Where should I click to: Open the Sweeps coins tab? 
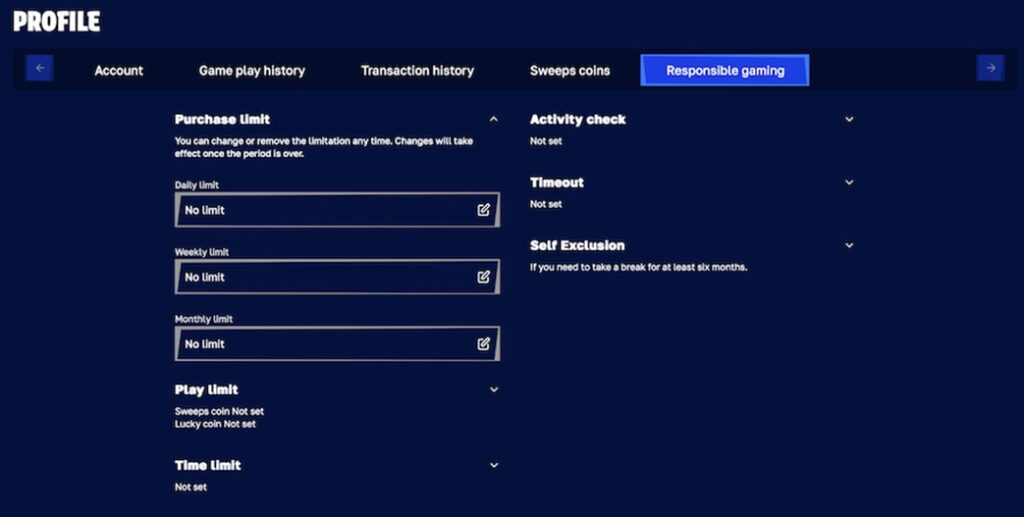click(x=570, y=71)
